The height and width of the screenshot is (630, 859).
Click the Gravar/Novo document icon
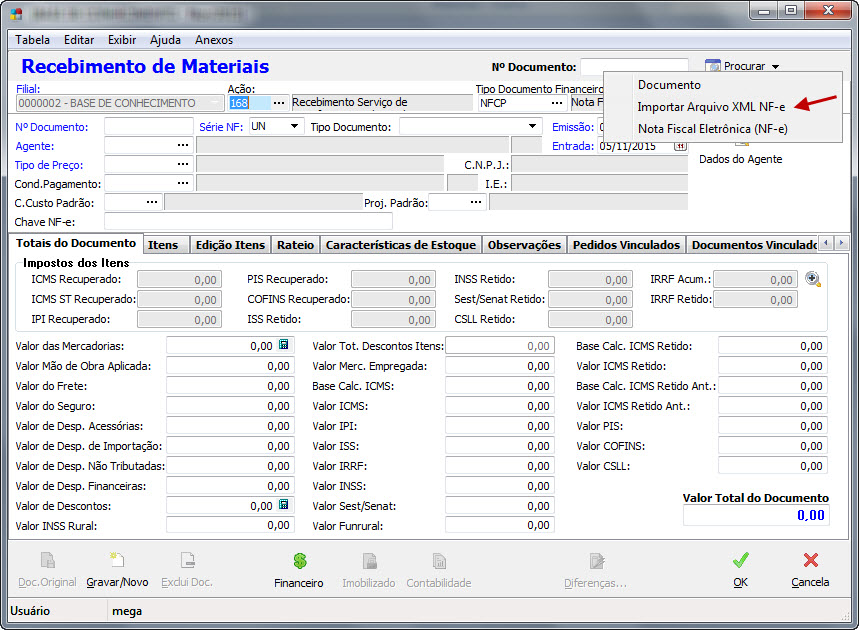coord(117,562)
